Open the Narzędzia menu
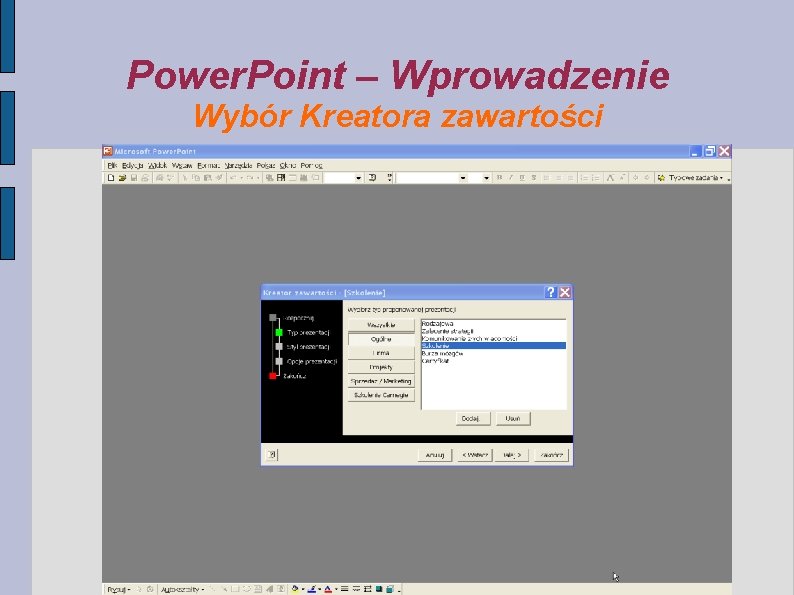The width and height of the screenshot is (794, 595). click(238, 166)
